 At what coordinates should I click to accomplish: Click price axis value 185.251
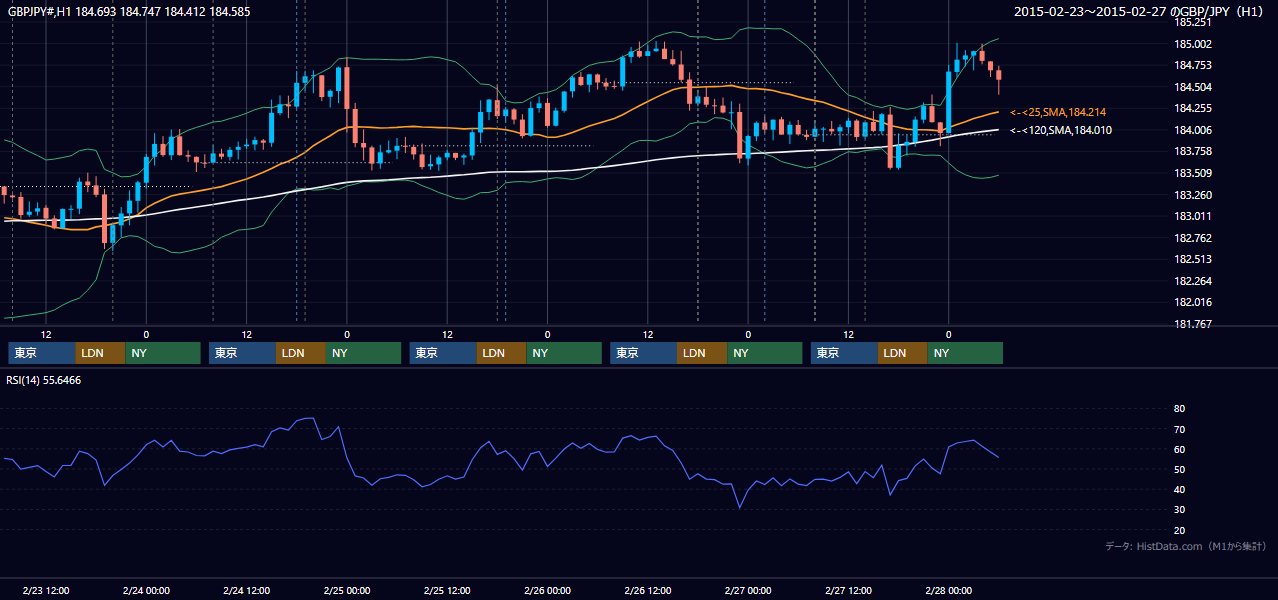pyautogui.click(x=1193, y=22)
